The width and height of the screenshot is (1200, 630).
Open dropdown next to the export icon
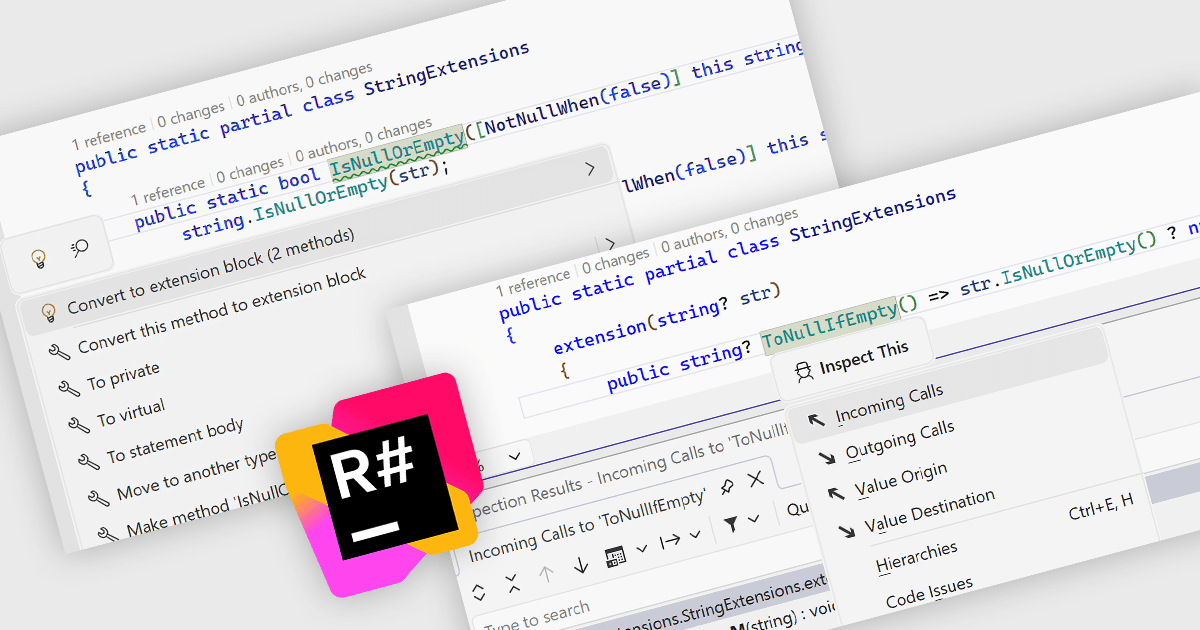(x=695, y=535)
